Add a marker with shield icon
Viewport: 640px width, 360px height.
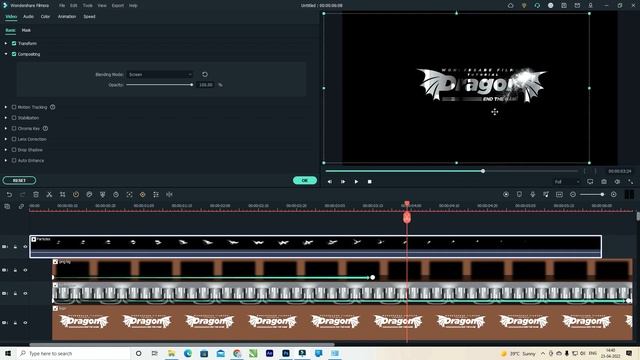pos(519,195)
